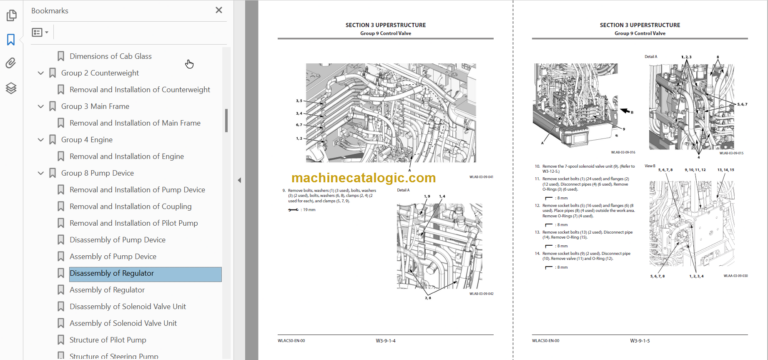
Task: Close the Bookmarks panel with X
Action: click(x=218, y=10)
